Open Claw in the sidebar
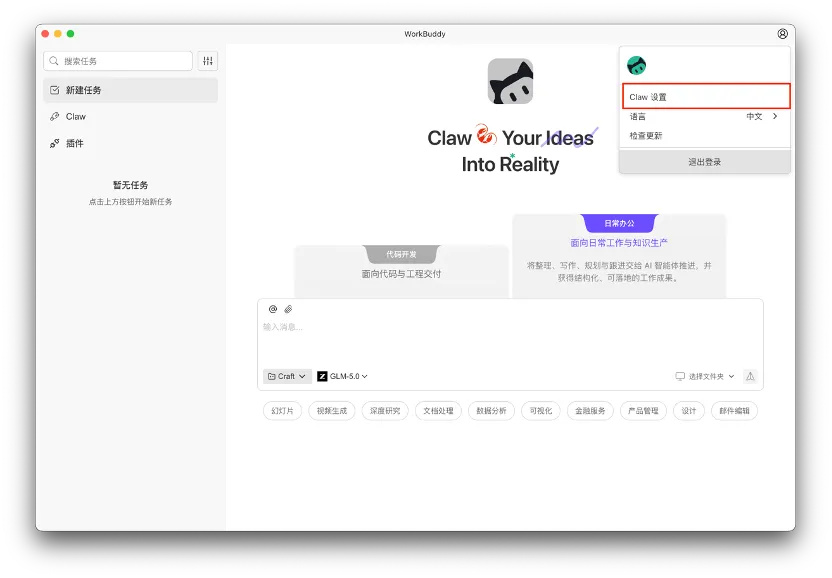Screen dimensions: 832x578 point(131,117)
